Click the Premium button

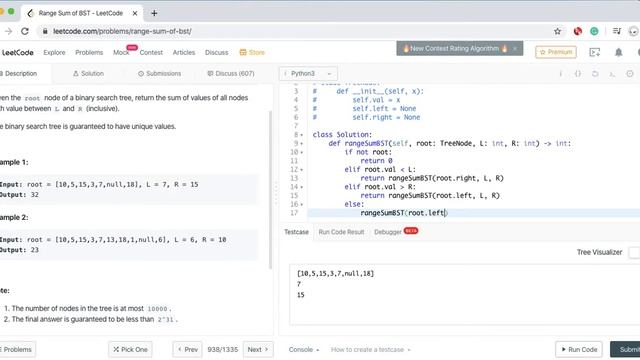click(556, 52)
